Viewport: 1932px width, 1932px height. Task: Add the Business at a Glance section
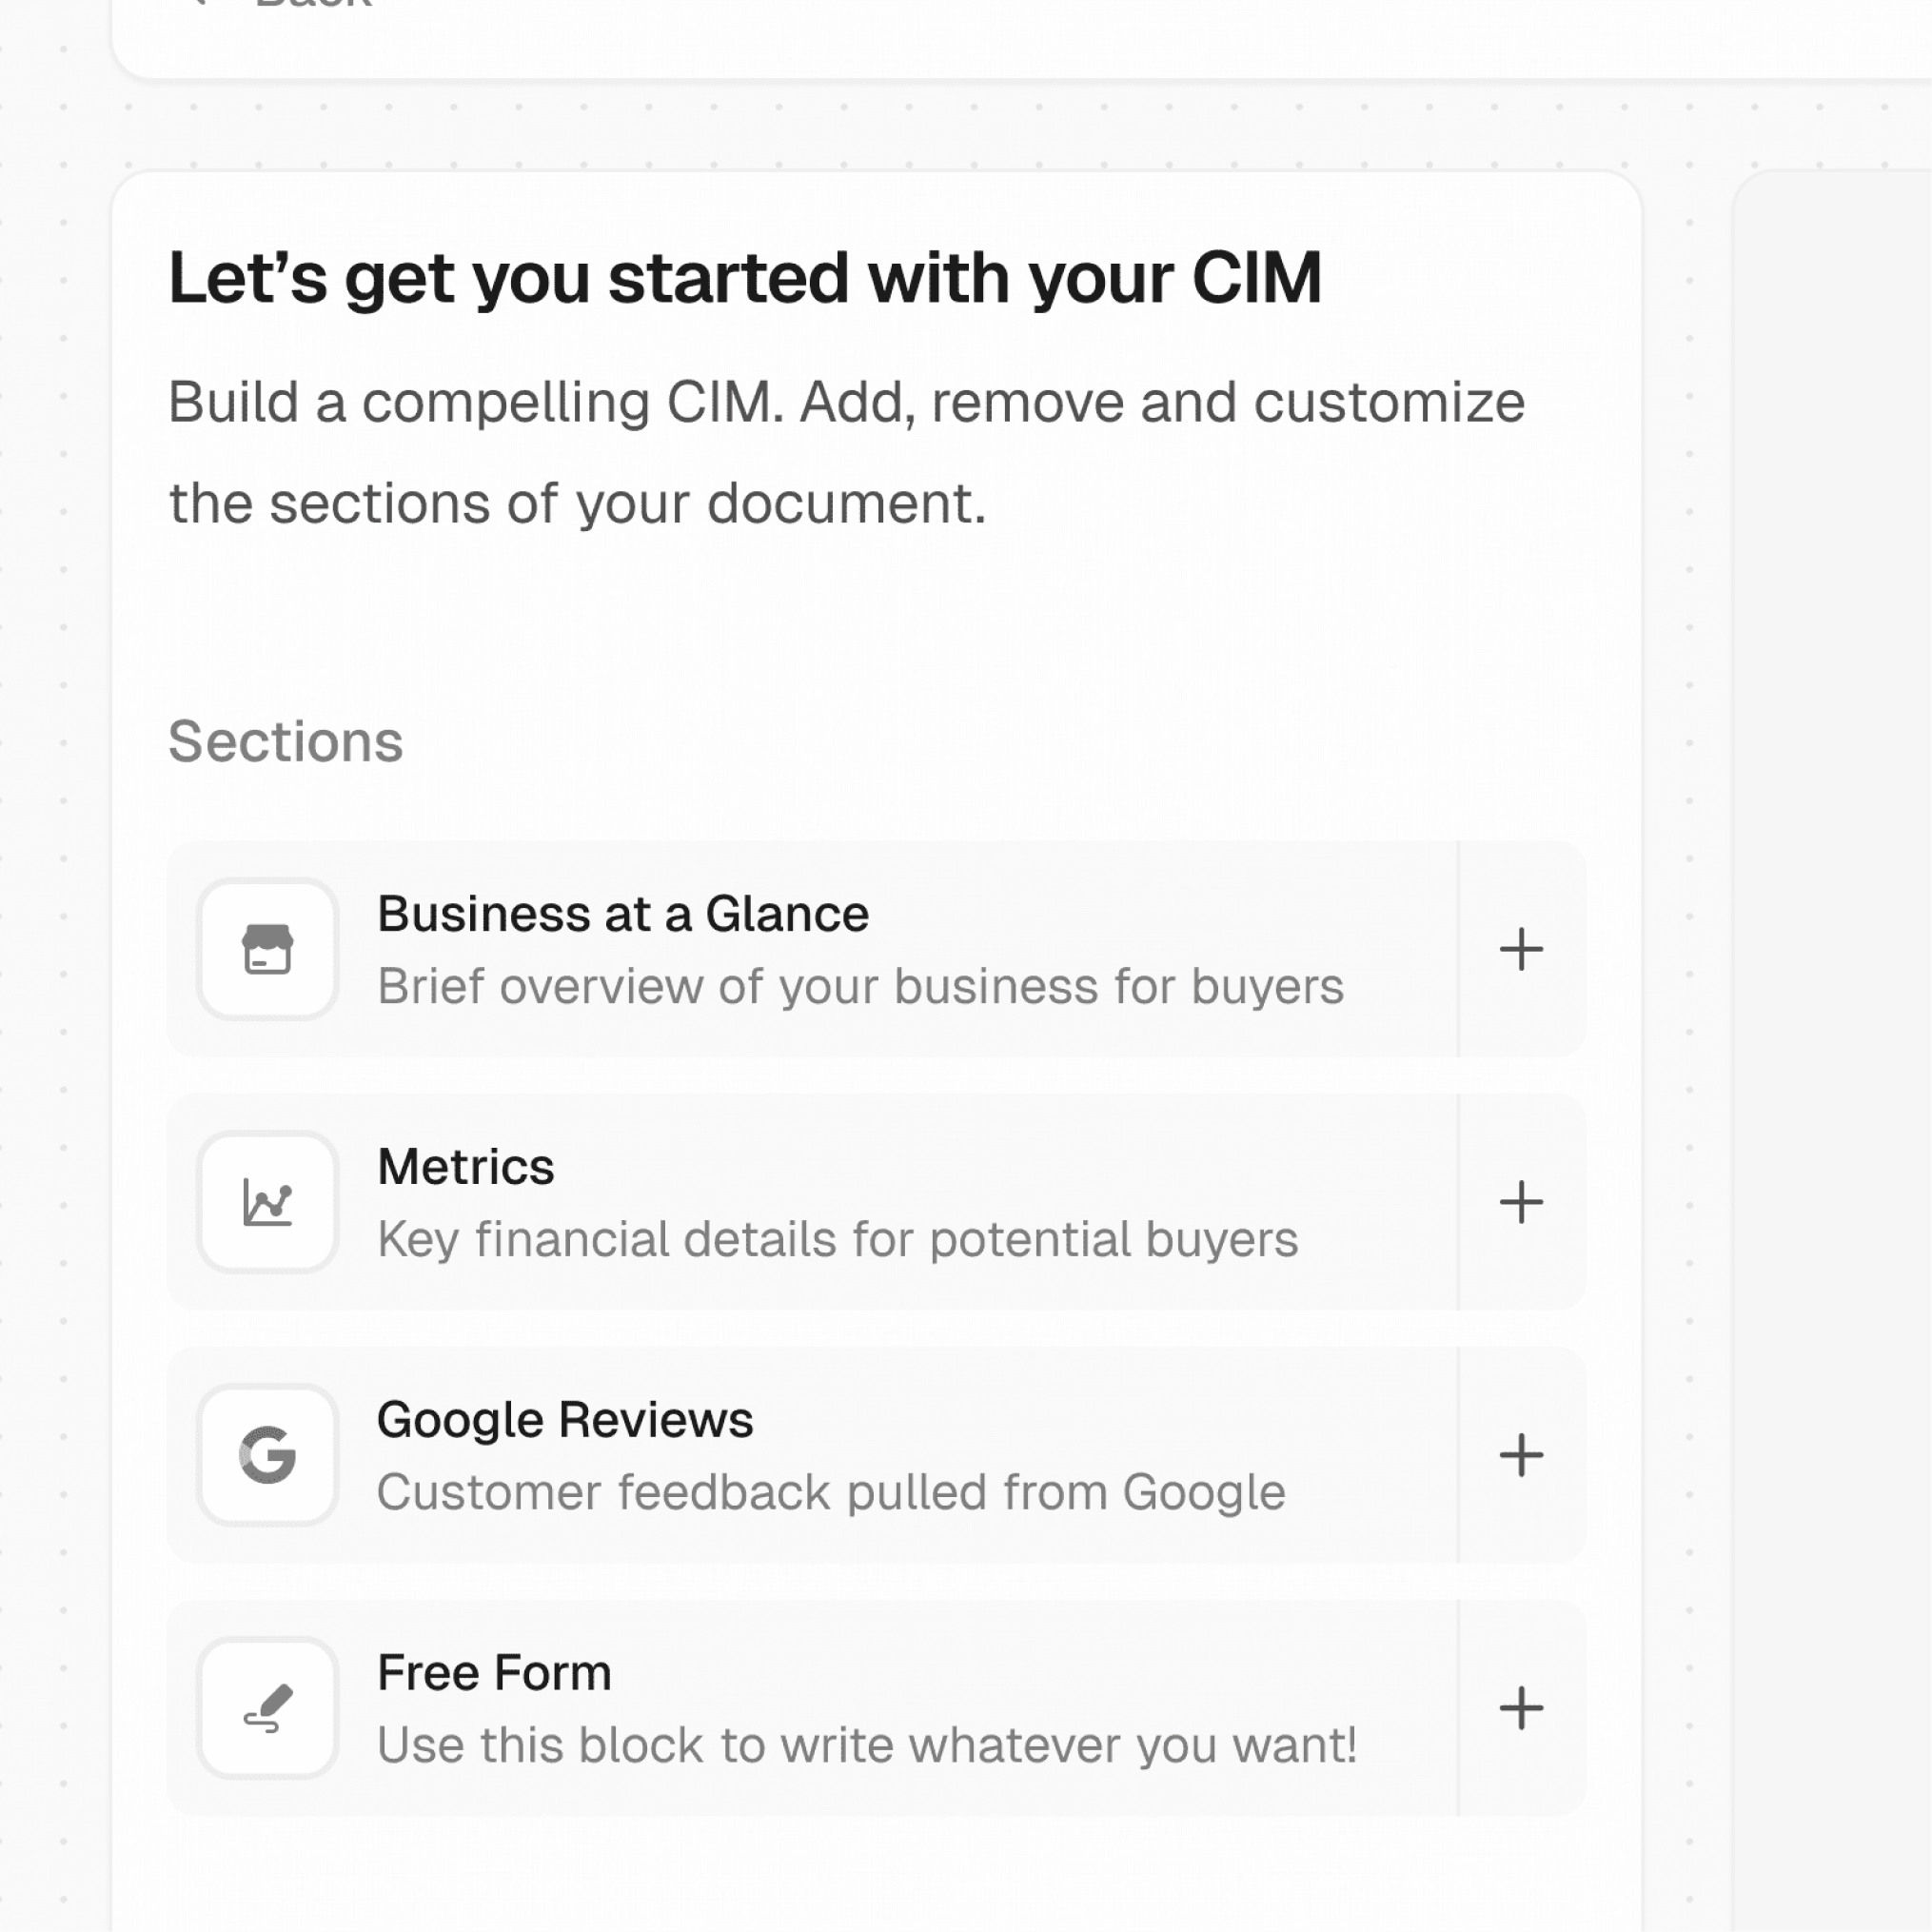[1521, 949]
